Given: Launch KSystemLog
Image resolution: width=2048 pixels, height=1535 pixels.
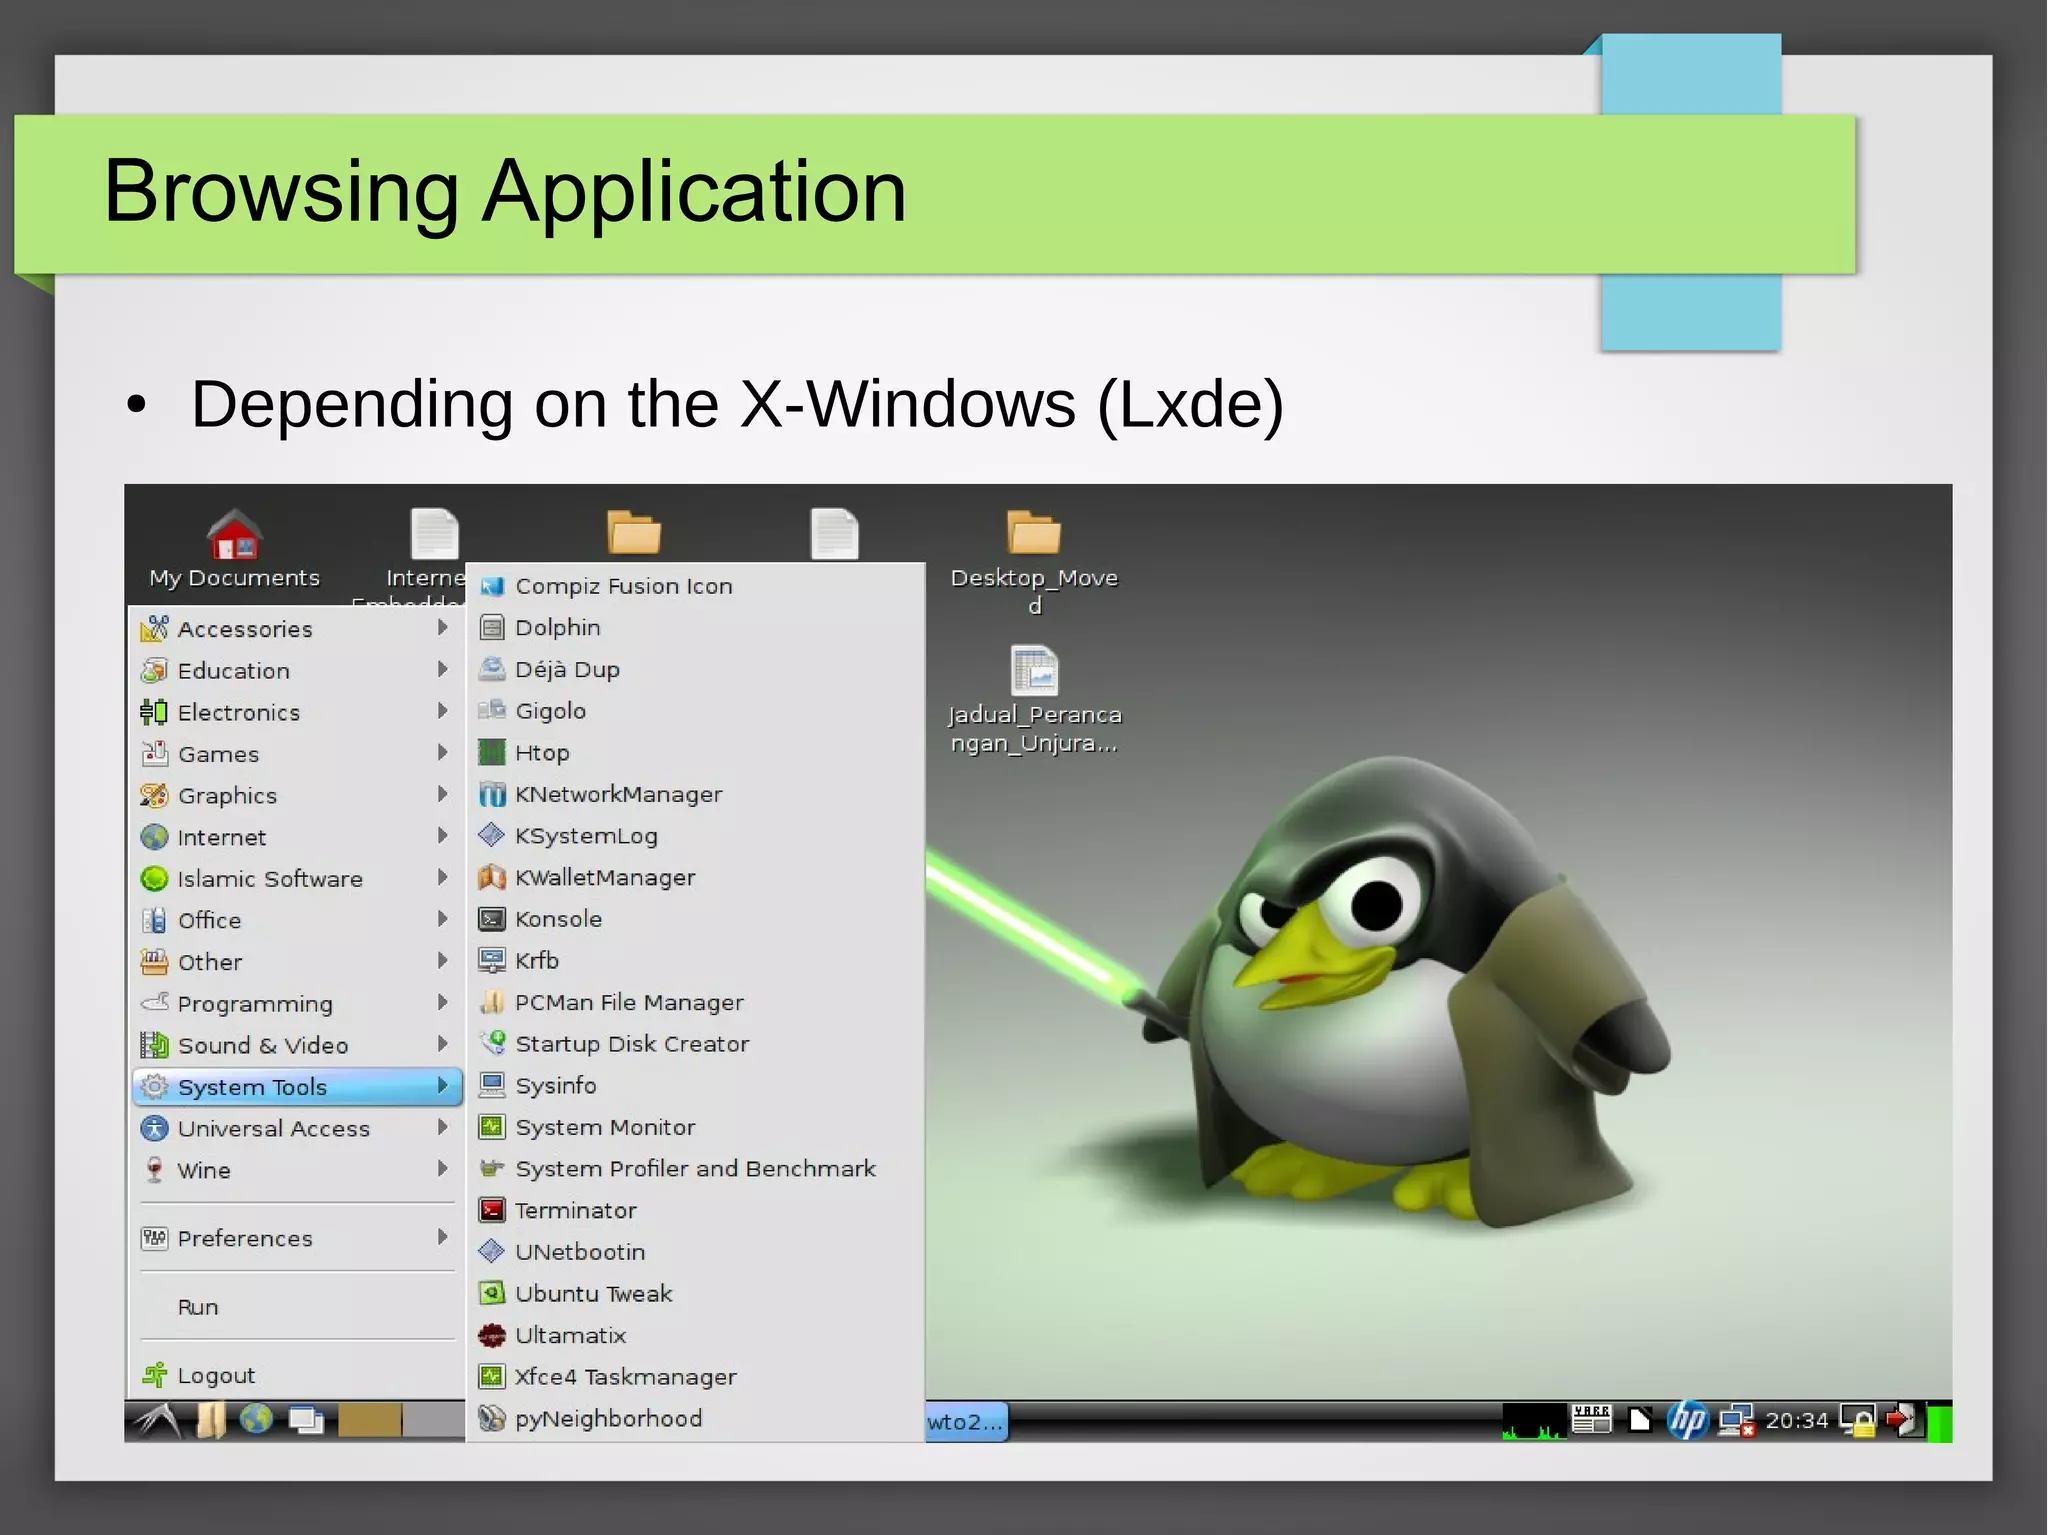Looking at the screenshot, I should [695, 836].
